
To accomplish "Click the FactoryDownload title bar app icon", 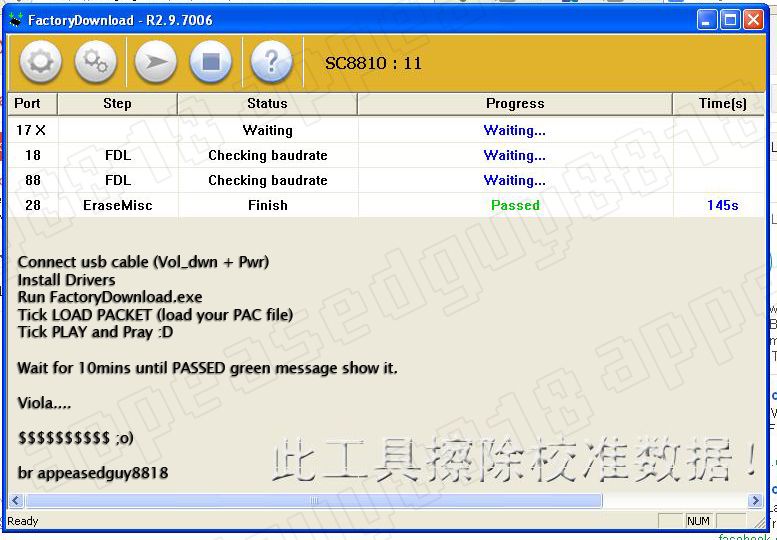I will click(x=16, y=20).
